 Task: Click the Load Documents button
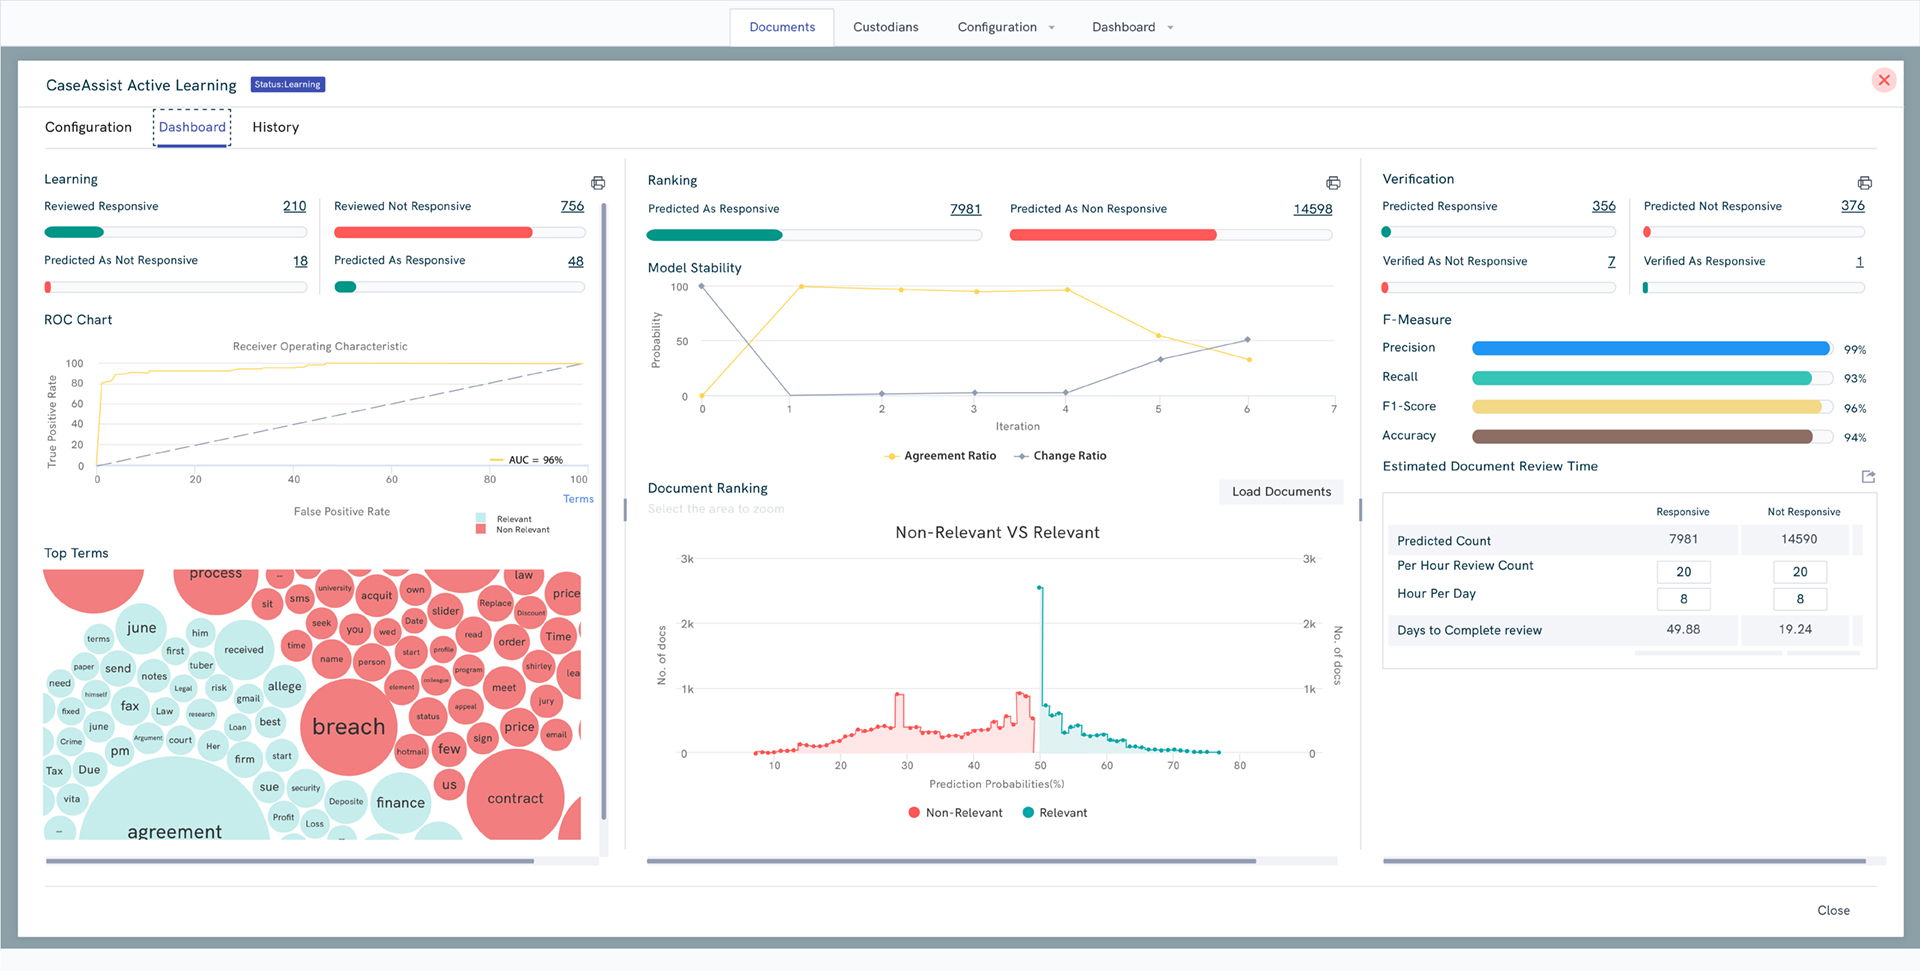point(1280,491)
